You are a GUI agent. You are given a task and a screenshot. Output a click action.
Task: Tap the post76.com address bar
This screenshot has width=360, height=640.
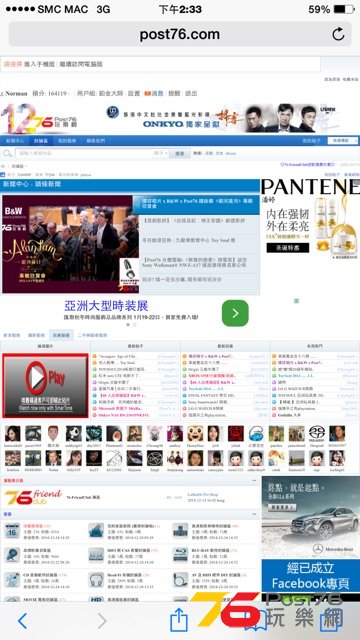[180, 34]
